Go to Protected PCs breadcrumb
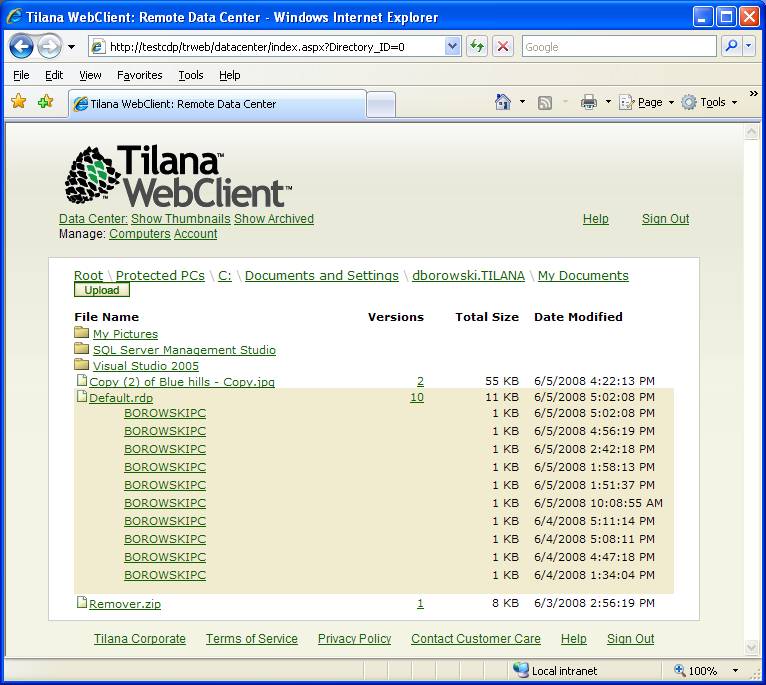This screenshot has width=766, height=685. coord(160,276)
